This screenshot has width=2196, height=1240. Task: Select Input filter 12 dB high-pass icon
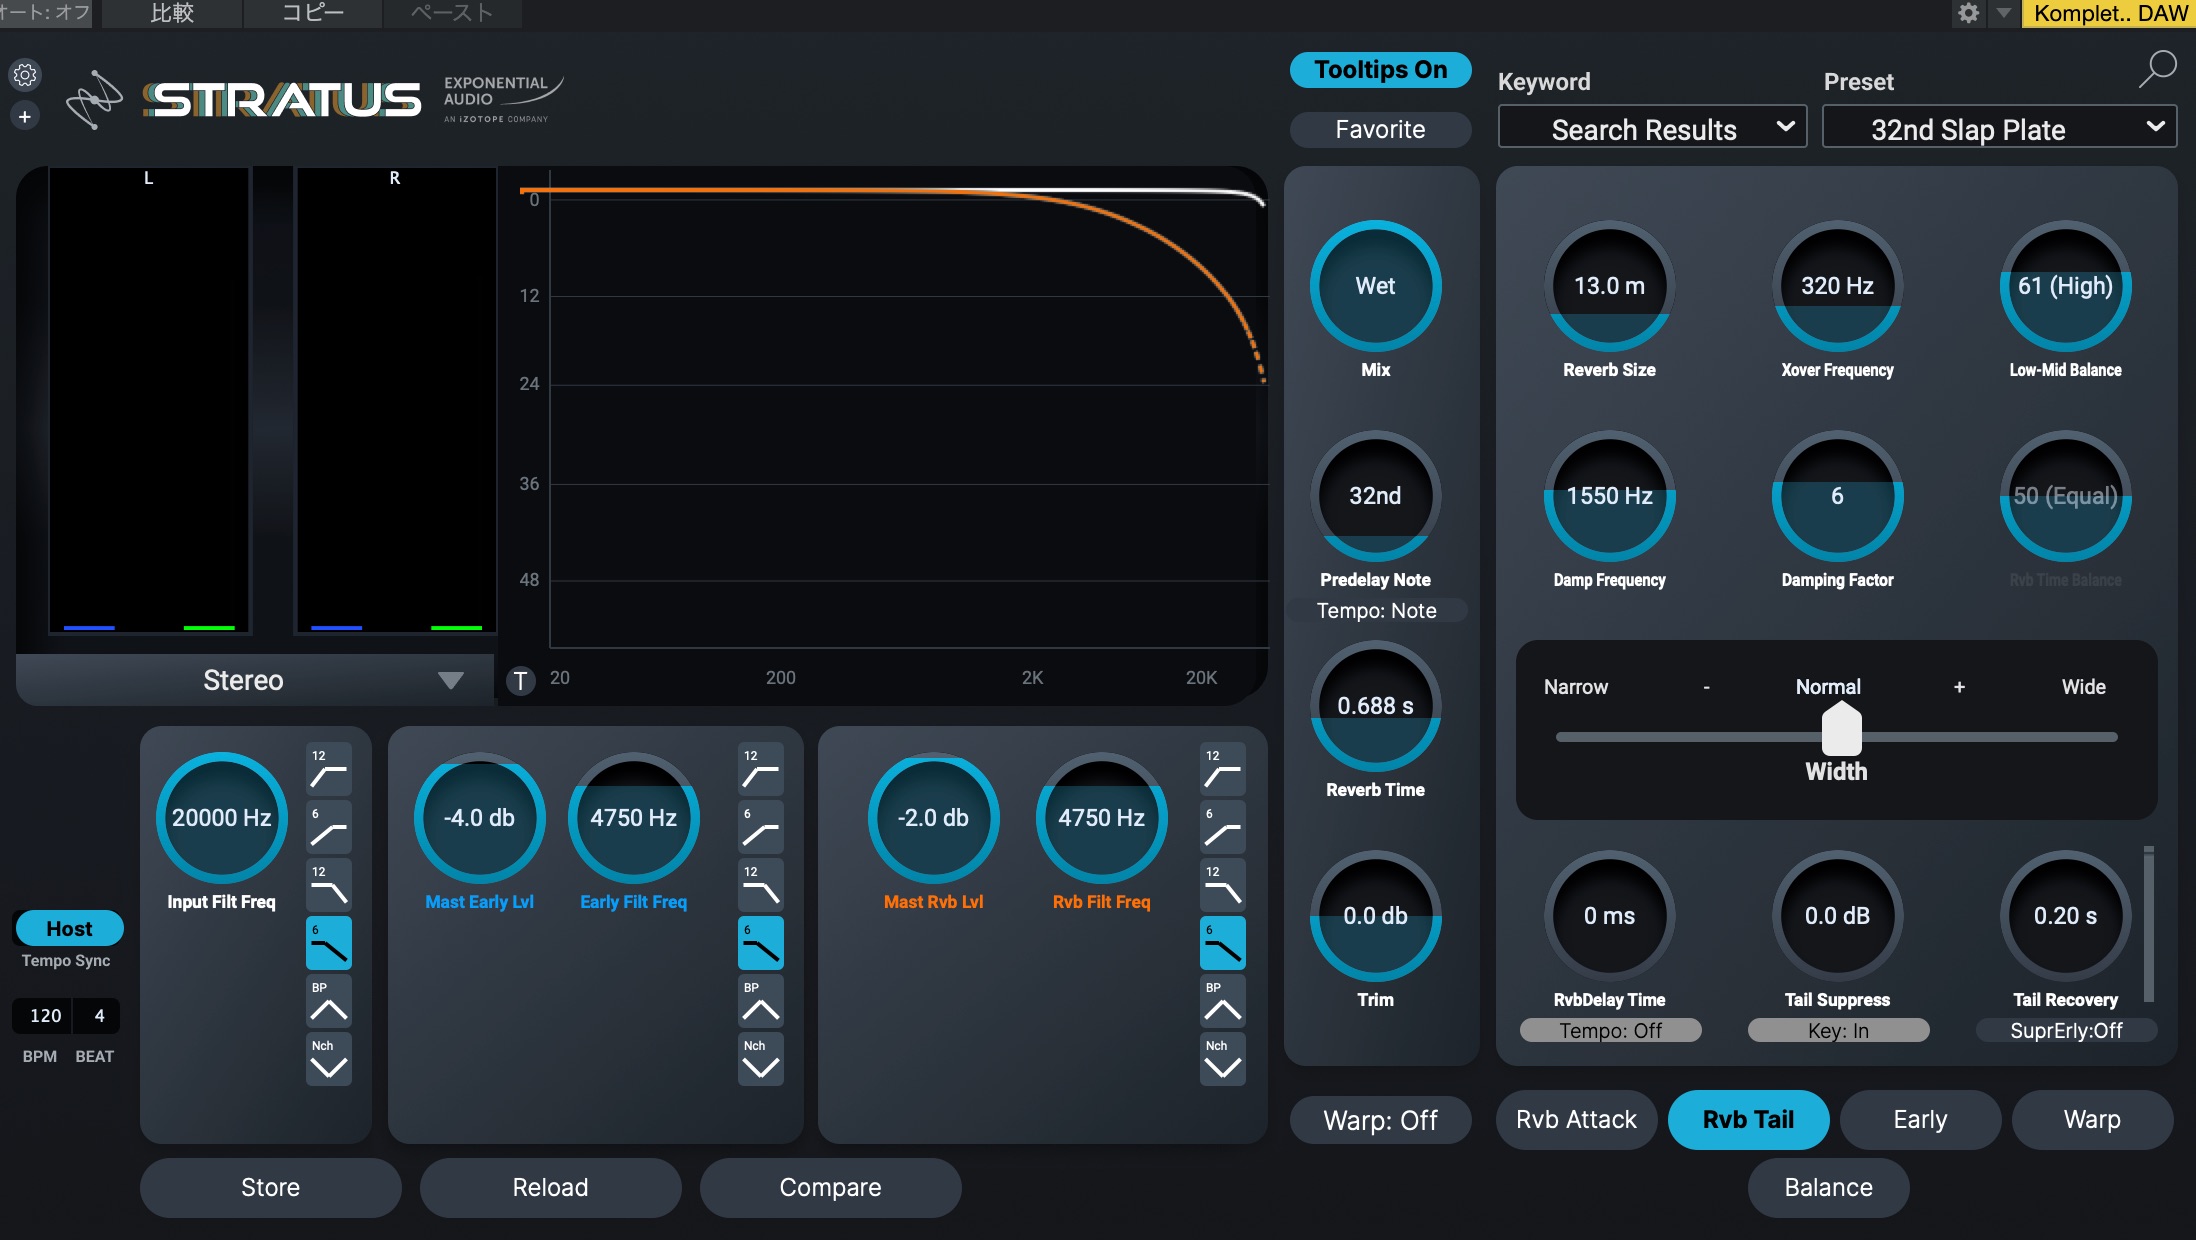(x=328, y=769)
